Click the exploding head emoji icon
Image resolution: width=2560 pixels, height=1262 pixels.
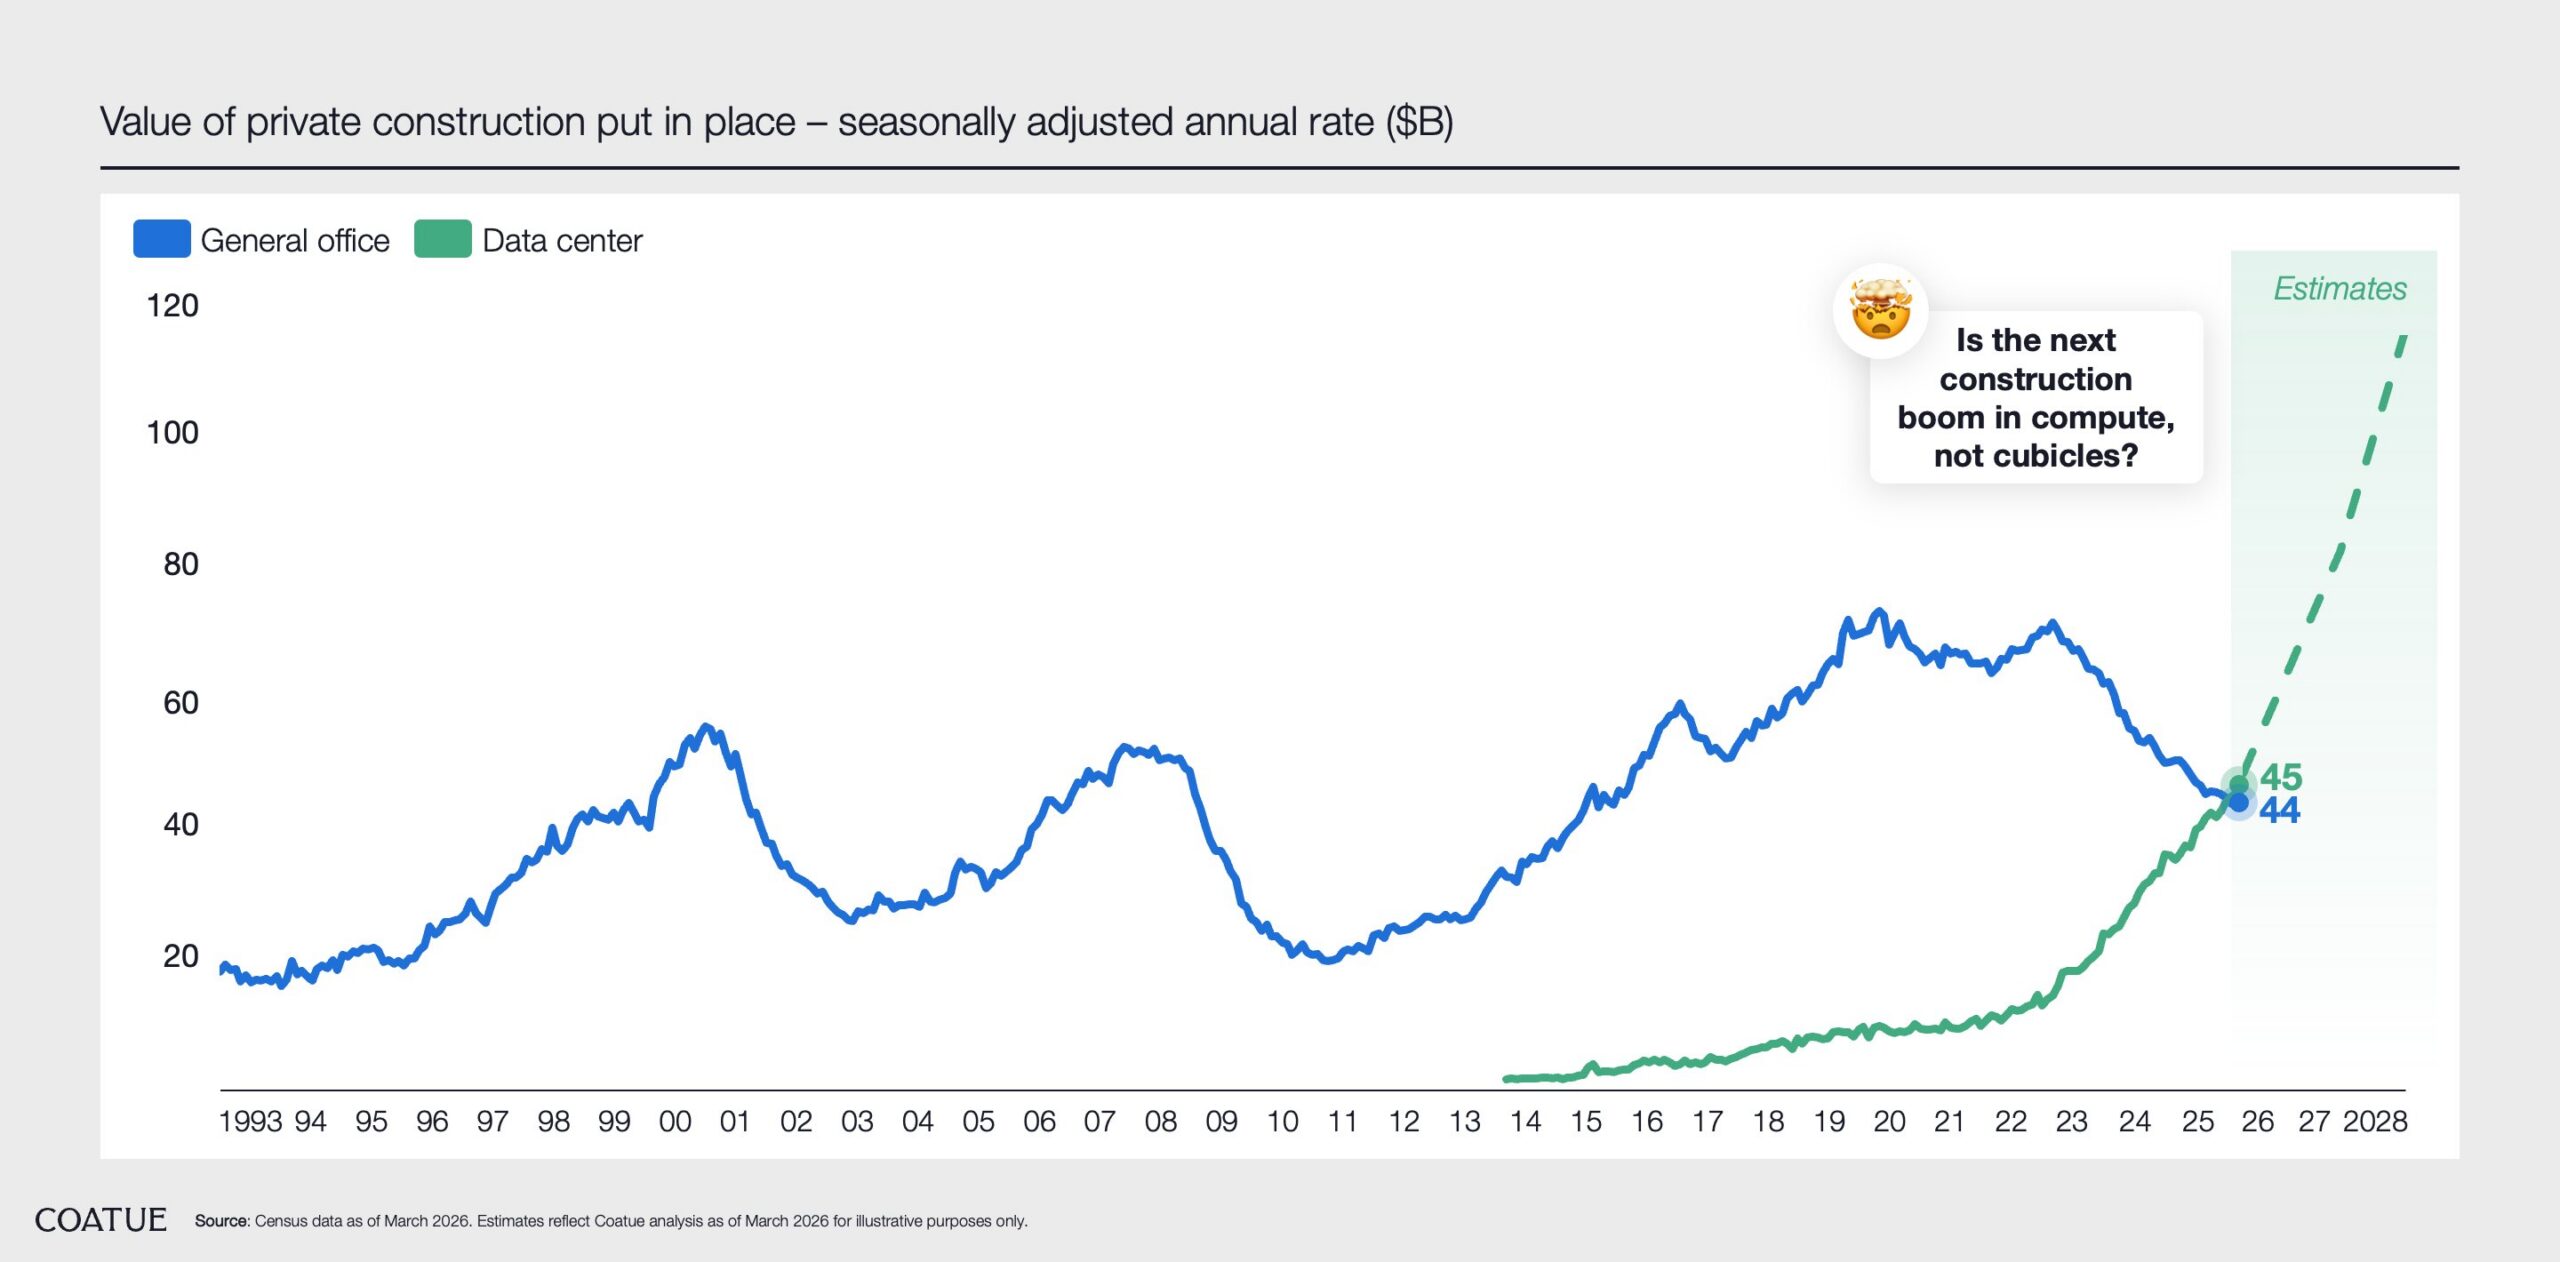pos(1880,310)
